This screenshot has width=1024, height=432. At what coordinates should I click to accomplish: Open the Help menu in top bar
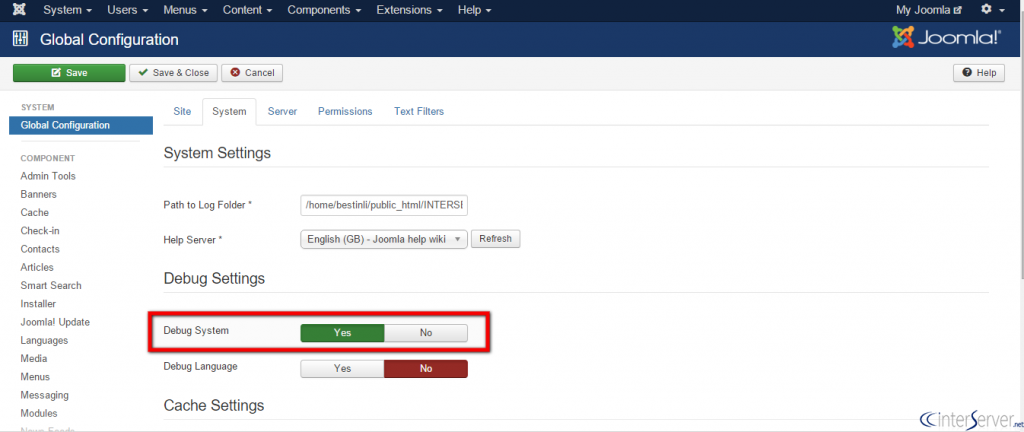click(475, 10)
